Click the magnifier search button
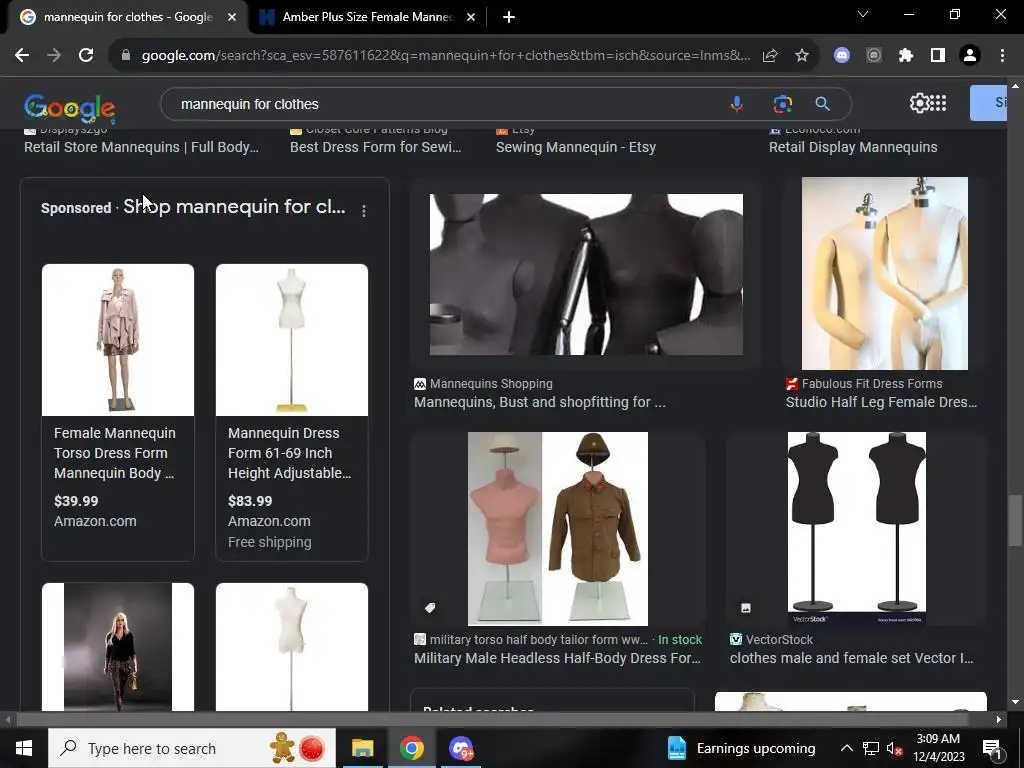Viewport: 1024px width, 768px height. [822, 104]
